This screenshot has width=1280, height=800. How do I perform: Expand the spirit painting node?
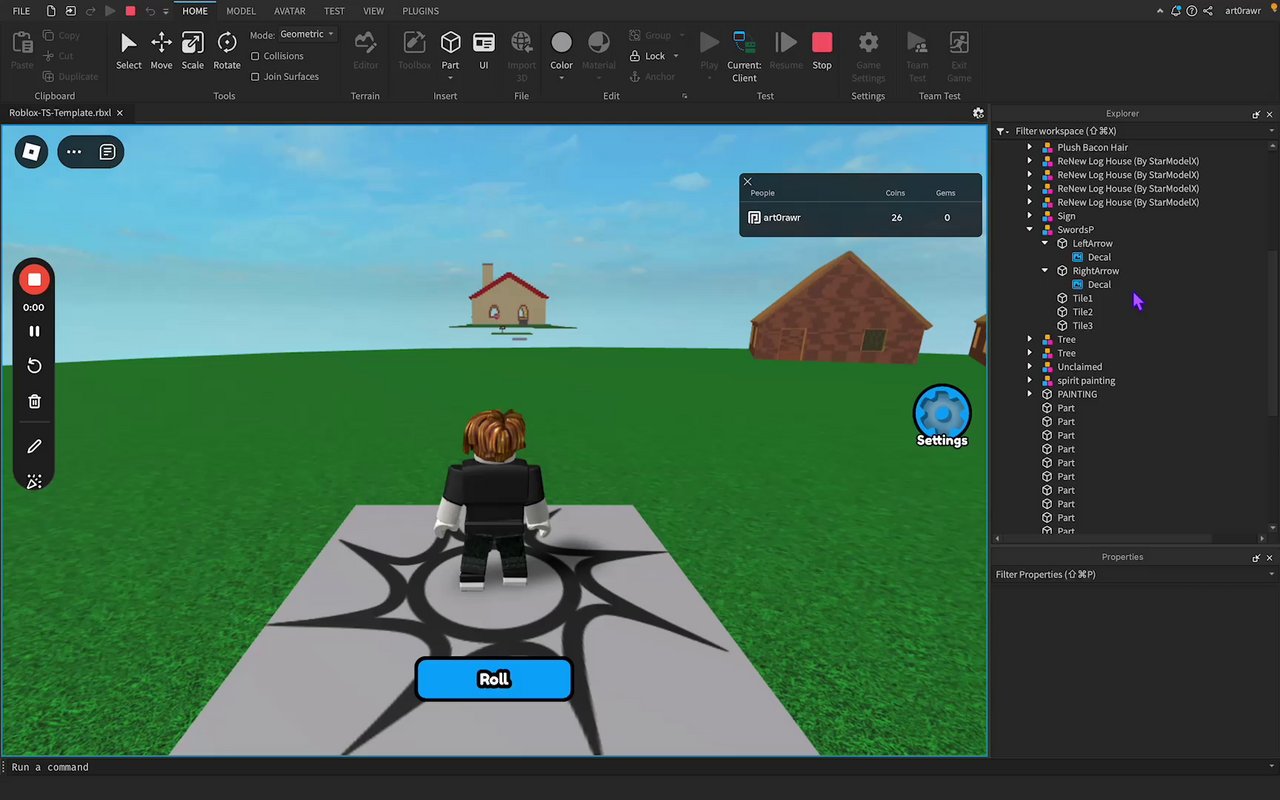(x=1030, y=380)
